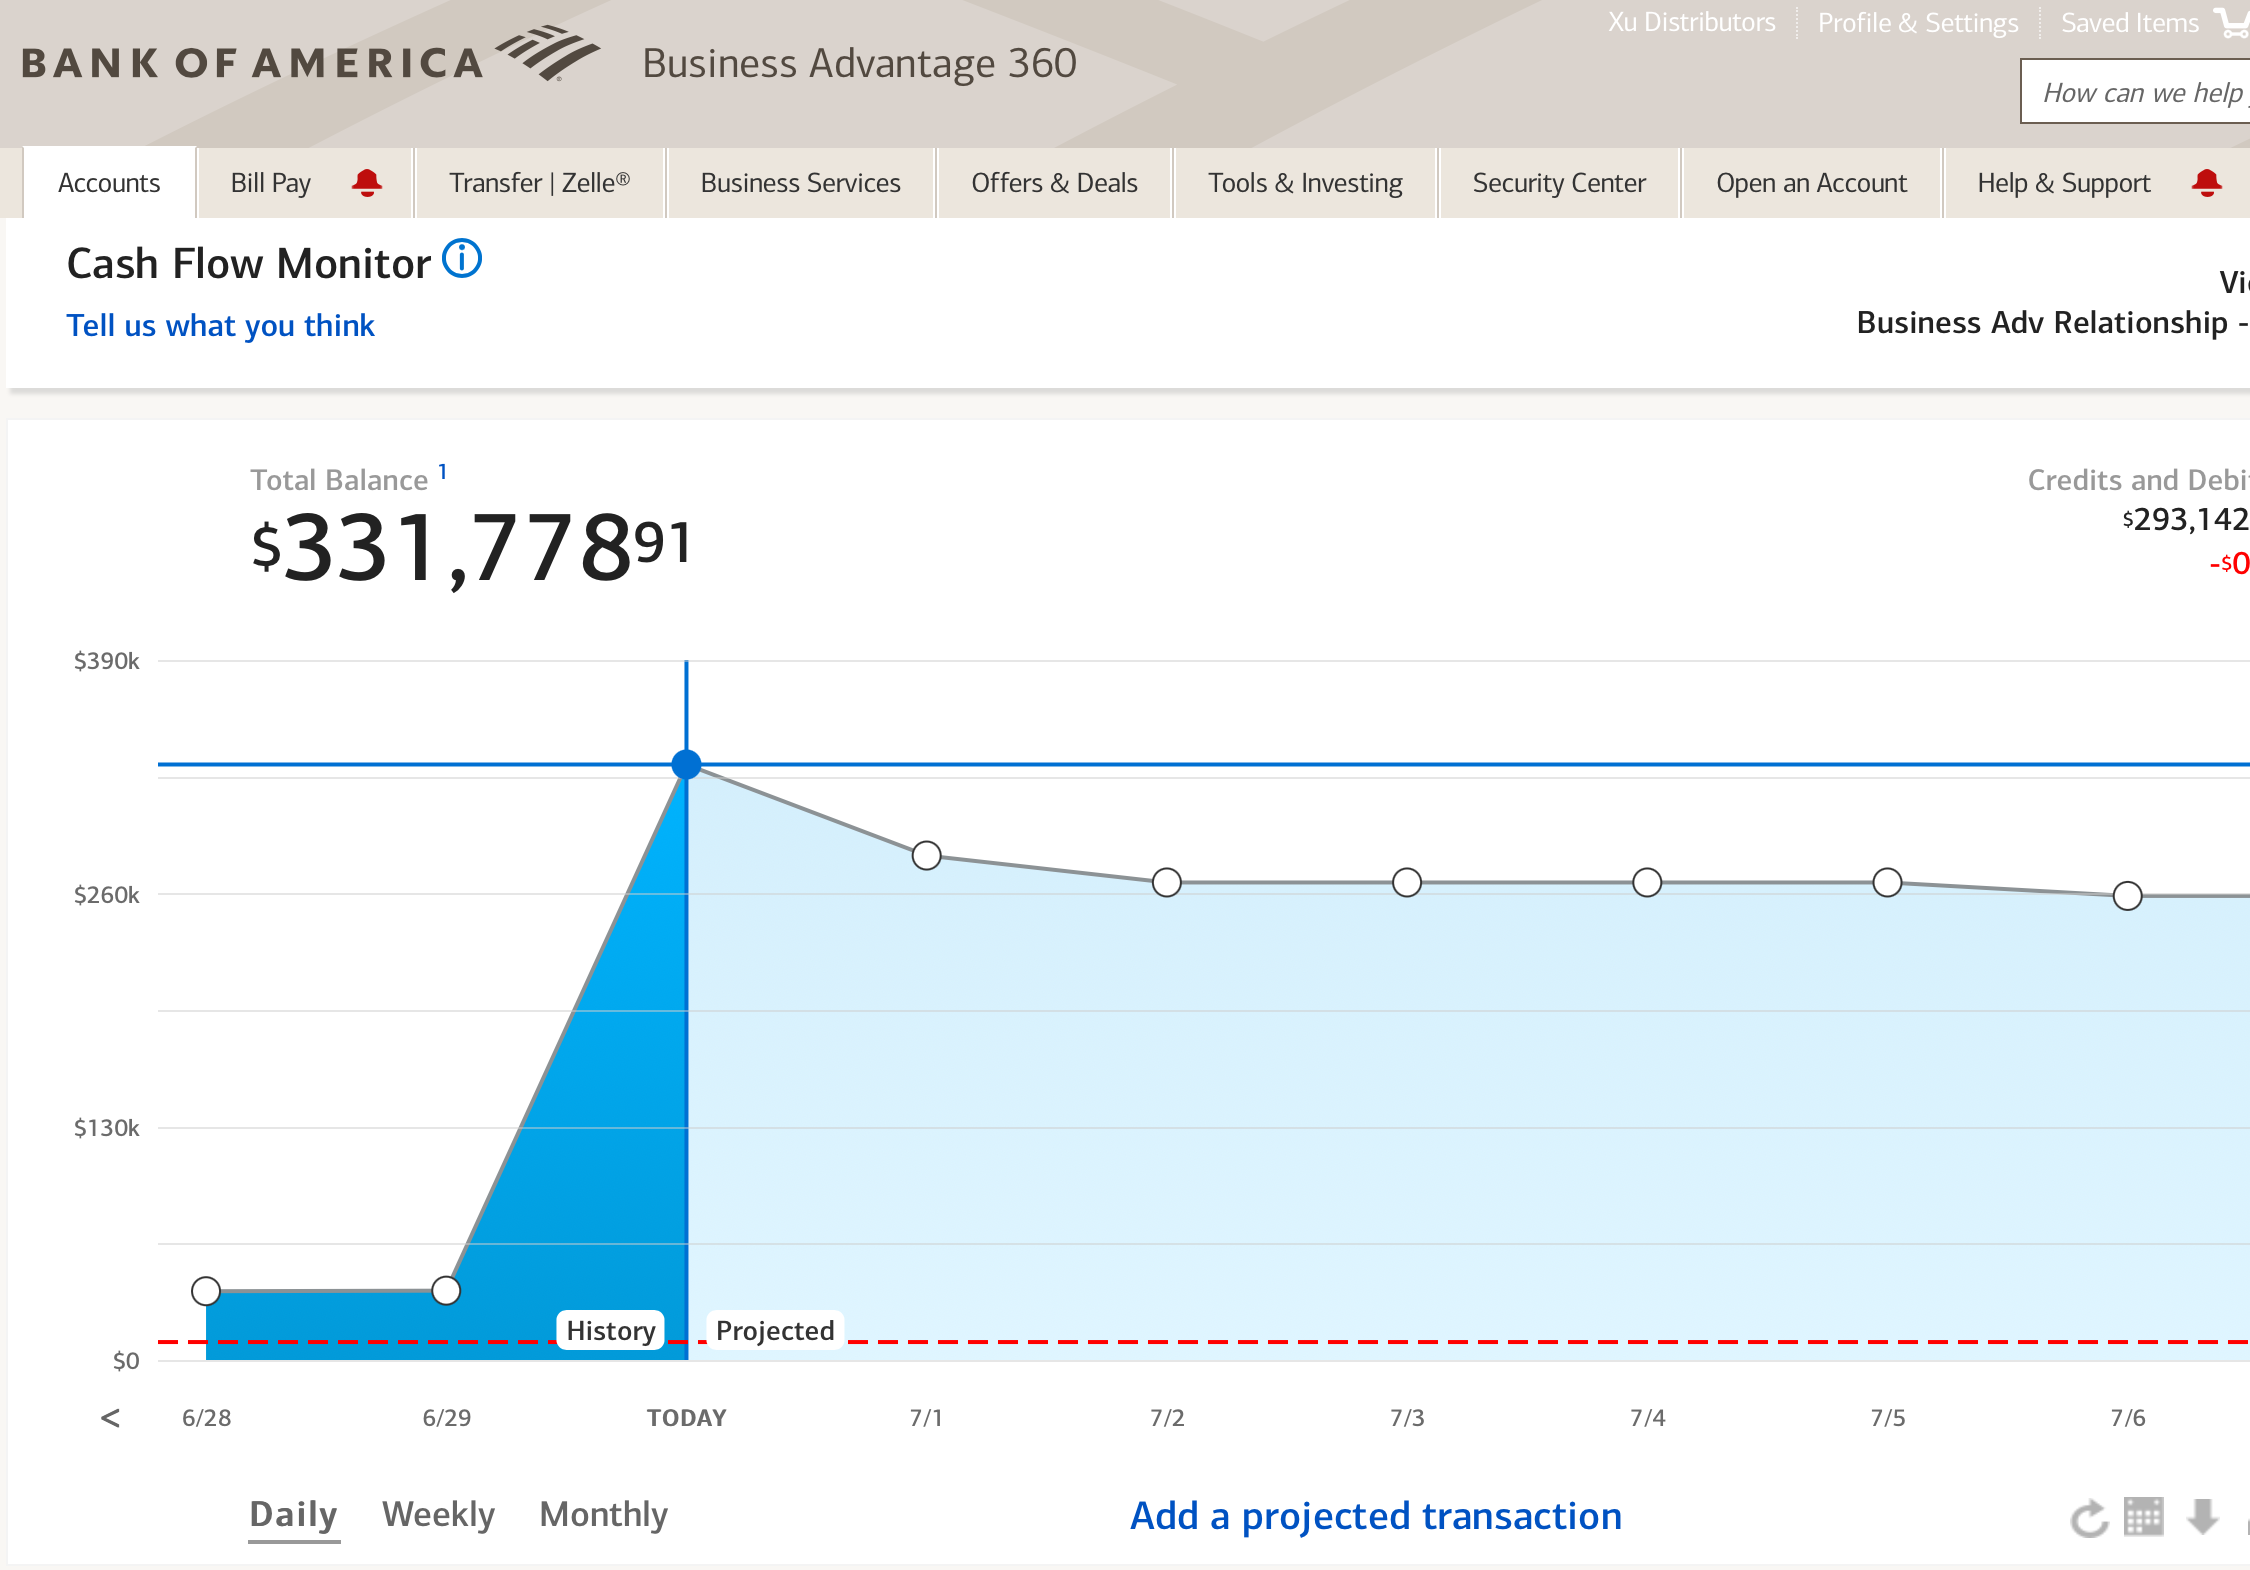
Task: Click the download arrow icon
Action: point(2202,1516)
